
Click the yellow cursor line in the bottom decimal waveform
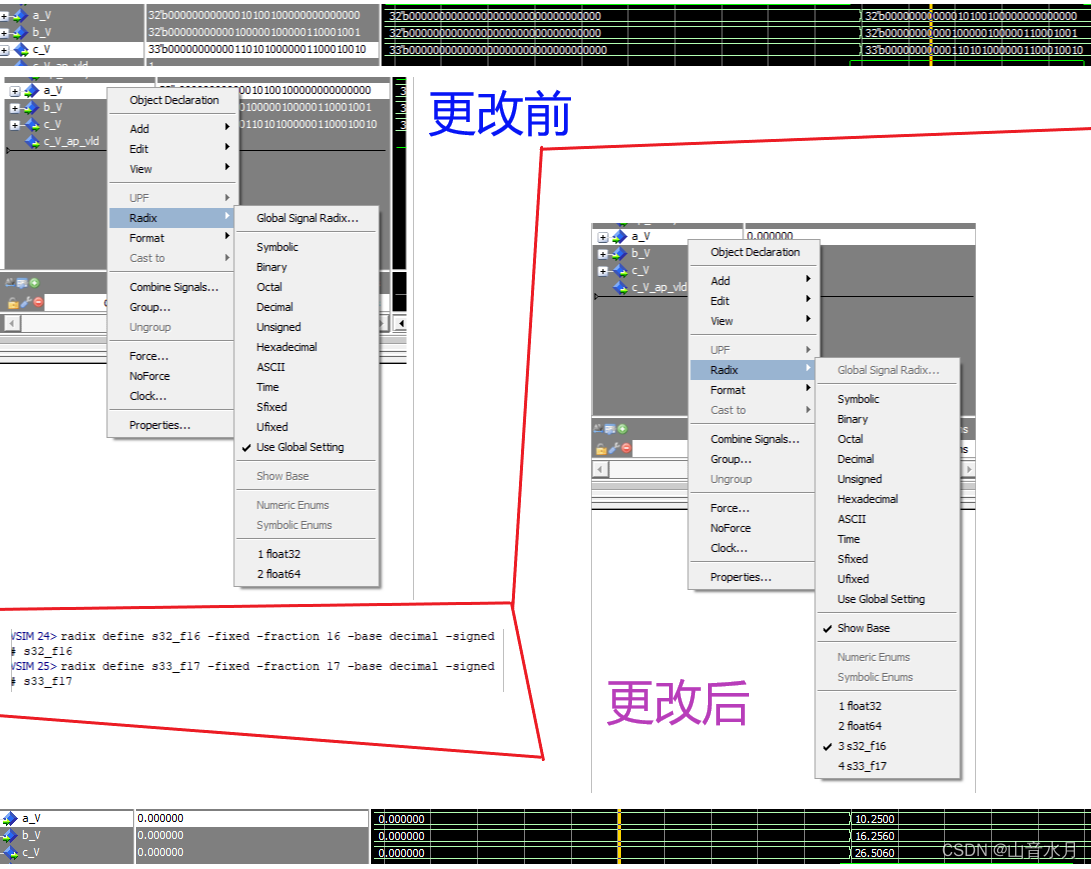coord(619,836)
